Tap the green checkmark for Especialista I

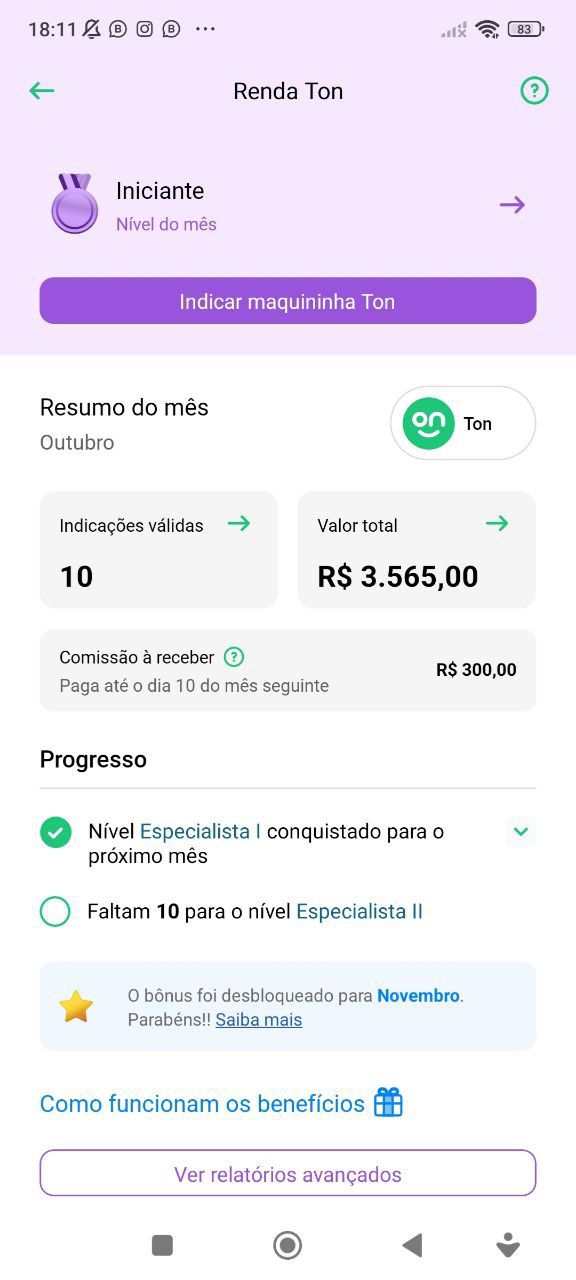tap(56, 832)
